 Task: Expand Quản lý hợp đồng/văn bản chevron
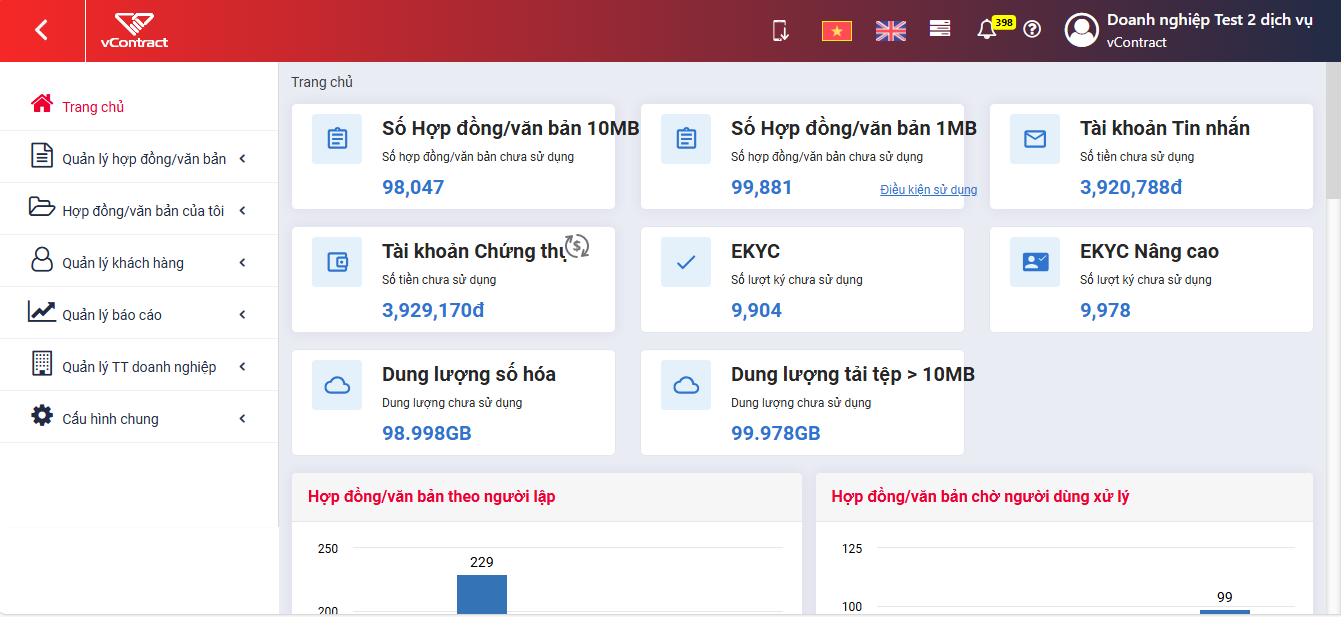pyautogui.click(x=242, y=159)
